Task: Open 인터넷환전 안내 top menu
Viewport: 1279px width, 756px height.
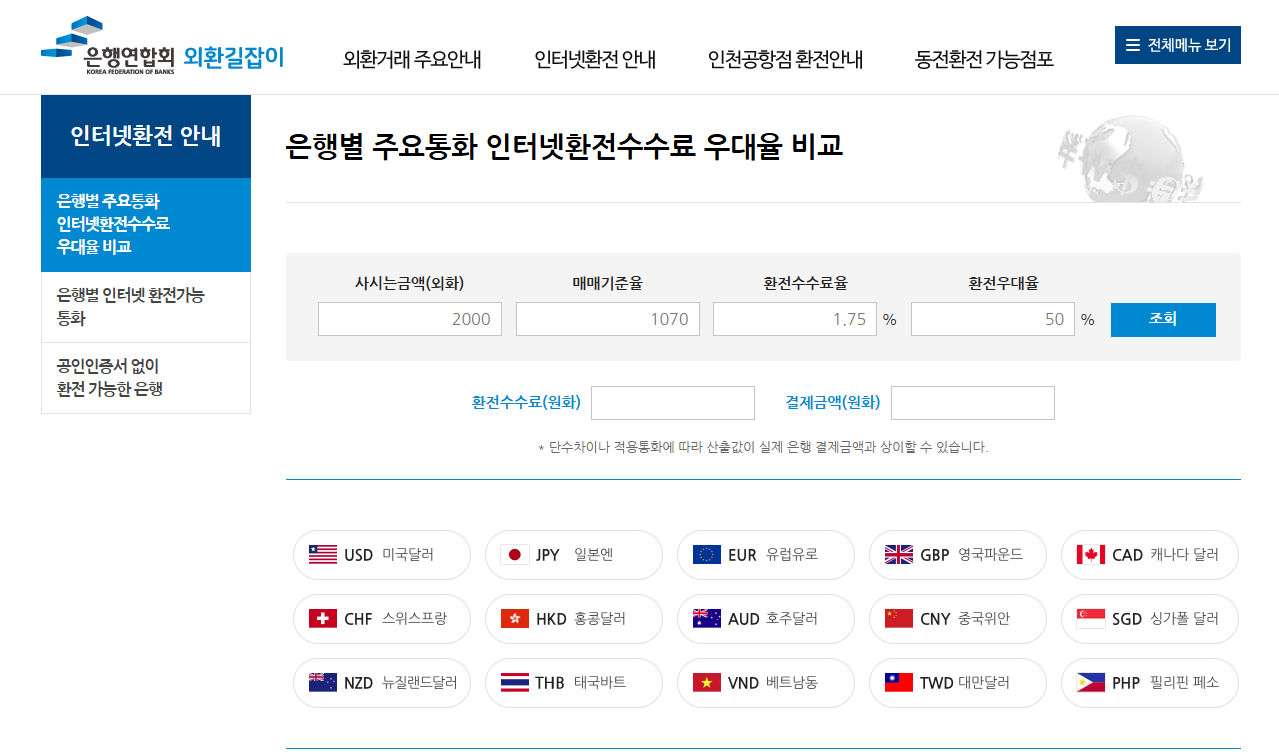Action: [595, 60]
